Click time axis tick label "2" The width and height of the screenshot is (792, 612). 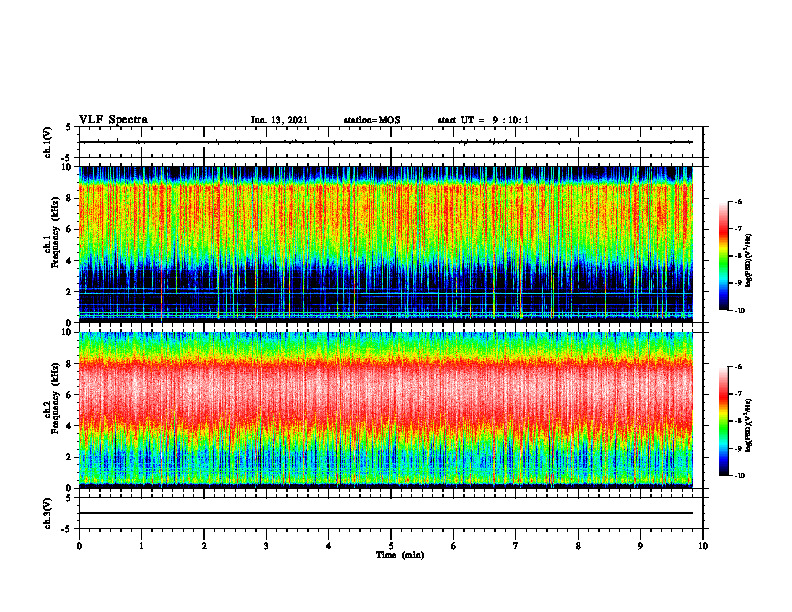[x=204, y=546]
